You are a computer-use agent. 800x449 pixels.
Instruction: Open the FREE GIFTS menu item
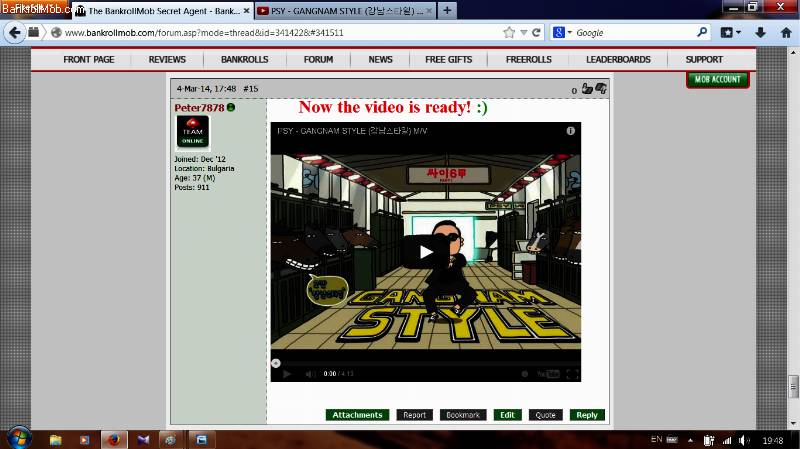(x=448, y=59)
